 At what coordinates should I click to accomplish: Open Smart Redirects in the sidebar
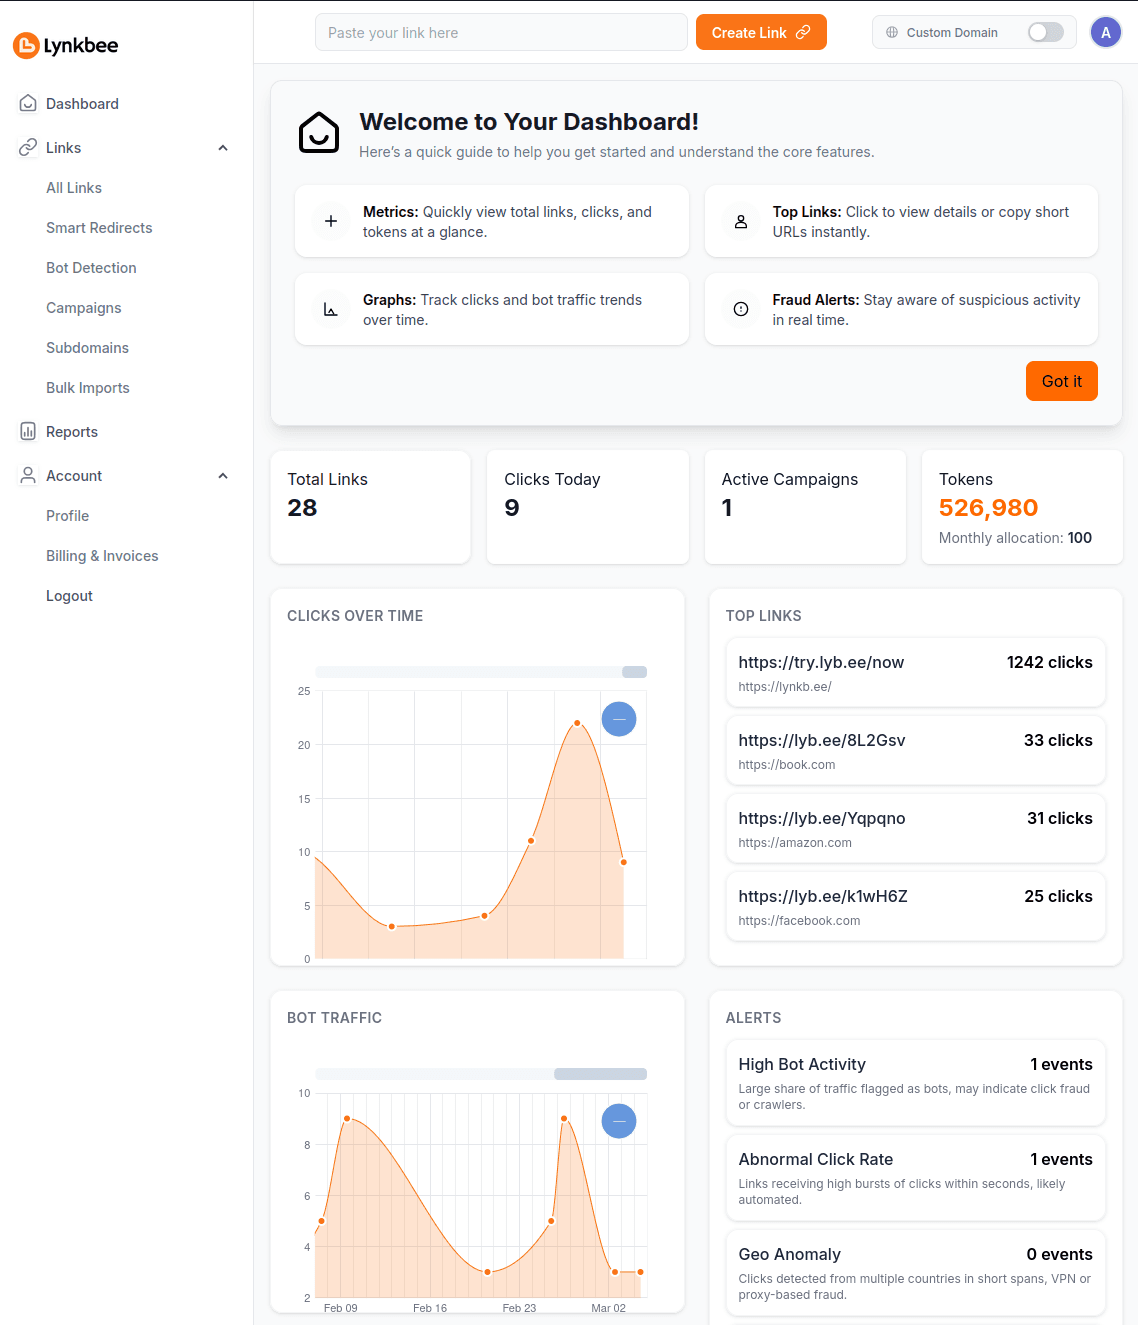coord(99,228)
